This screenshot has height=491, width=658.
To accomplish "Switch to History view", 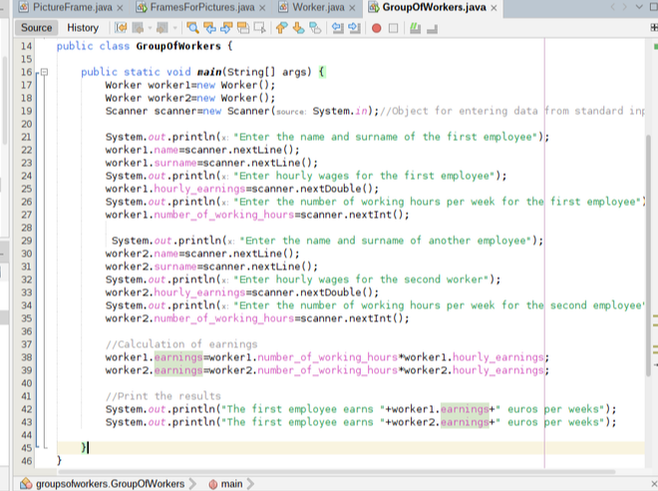I will pos(83,28).
